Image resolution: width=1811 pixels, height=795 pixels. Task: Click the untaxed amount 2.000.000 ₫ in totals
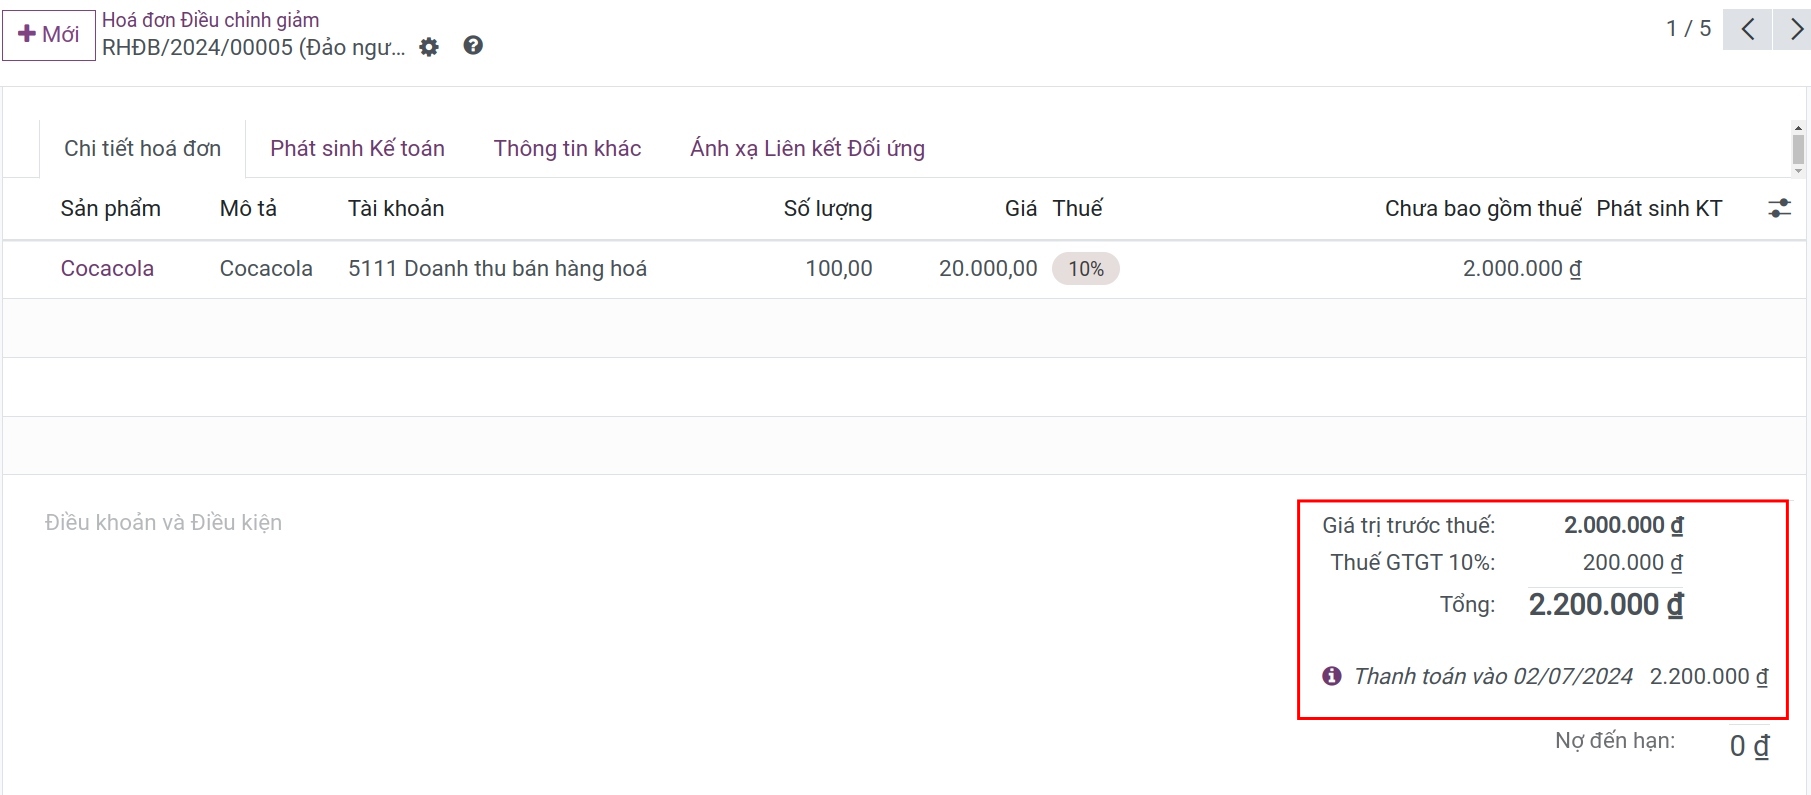(1624, 525)
